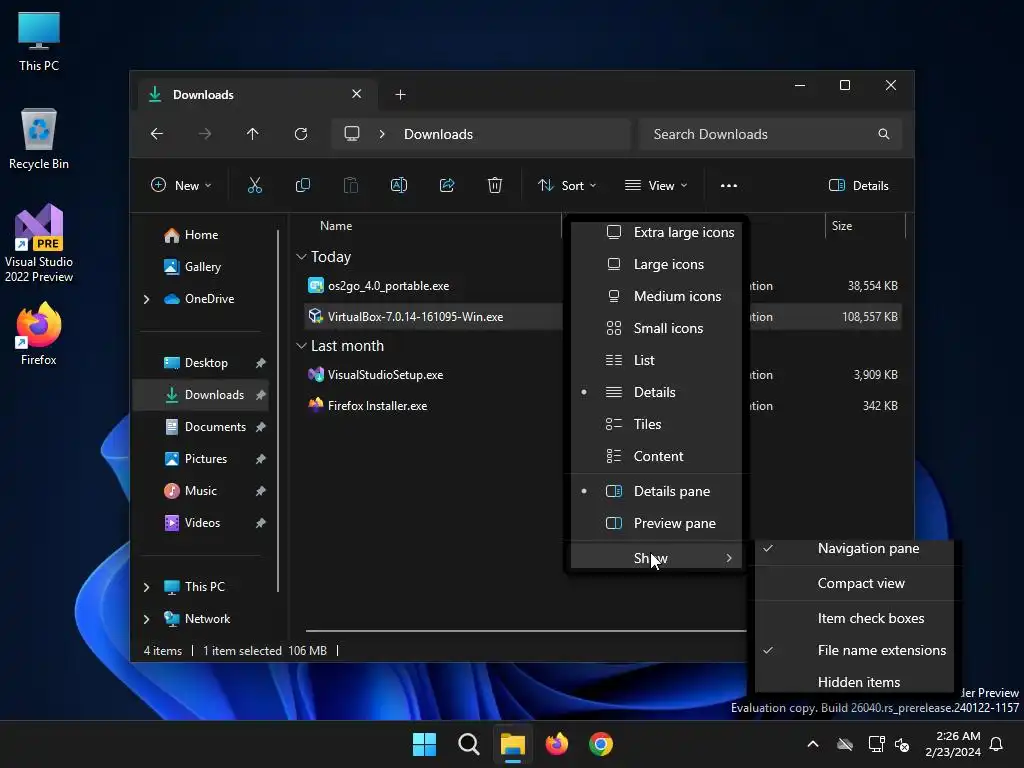Click the pin icon beside Music
1024x768 pixels.
[261, 491]
